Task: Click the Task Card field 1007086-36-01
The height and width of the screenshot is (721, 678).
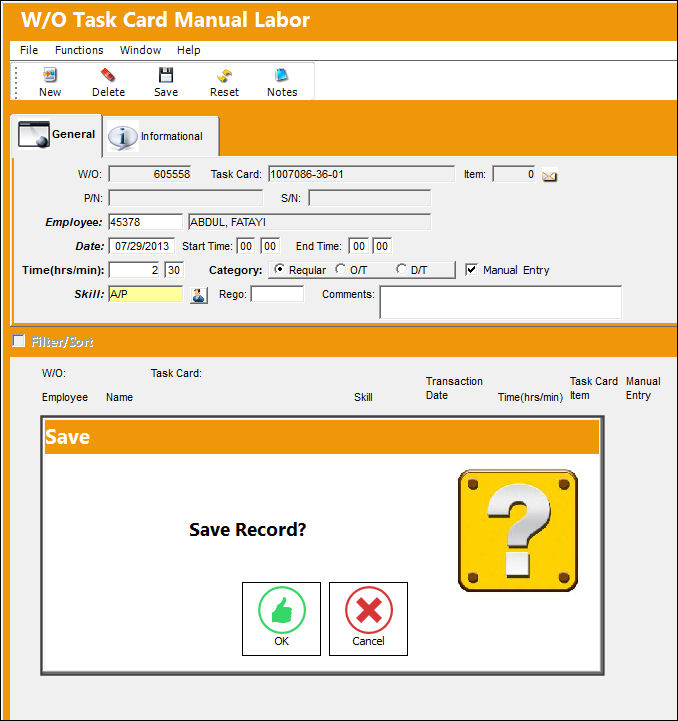Action: pyautogui.click(x=362, y=174)
